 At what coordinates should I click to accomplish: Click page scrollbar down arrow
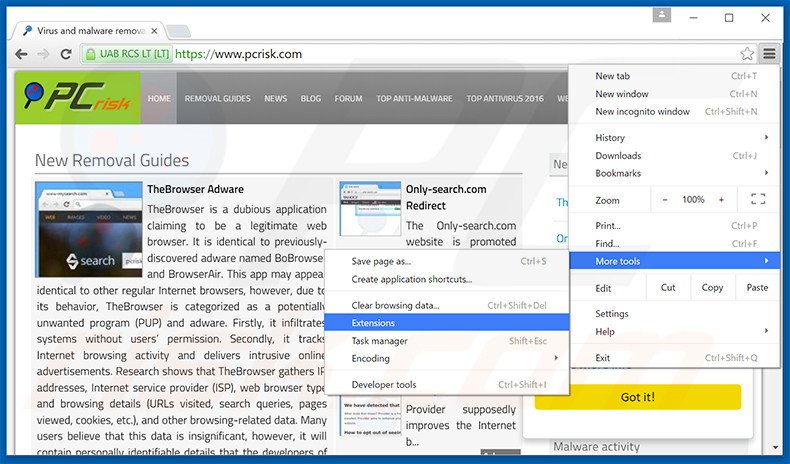pyautogui.click(x=775, y=447)
